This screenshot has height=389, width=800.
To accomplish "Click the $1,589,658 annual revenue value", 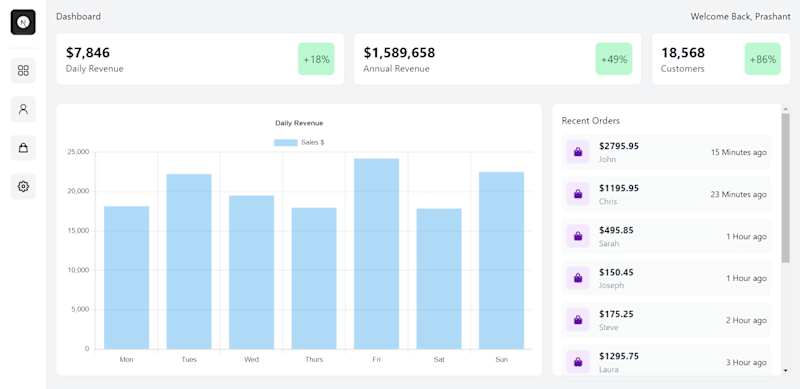I will tap(399, 53).
